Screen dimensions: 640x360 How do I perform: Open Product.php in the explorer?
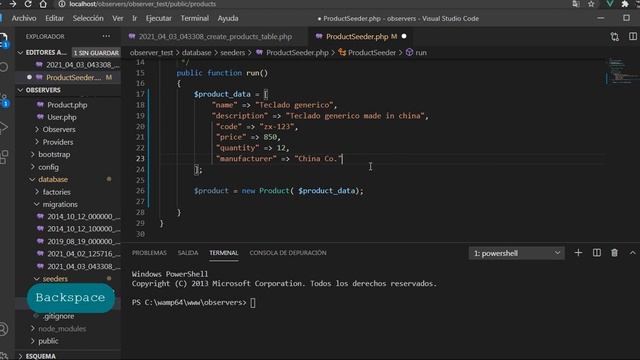pos(67,105)
